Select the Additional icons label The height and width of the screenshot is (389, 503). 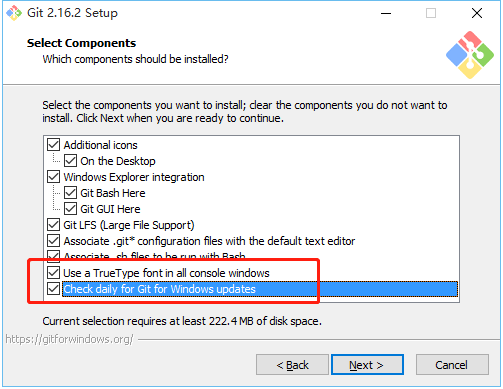pos(100,145)
